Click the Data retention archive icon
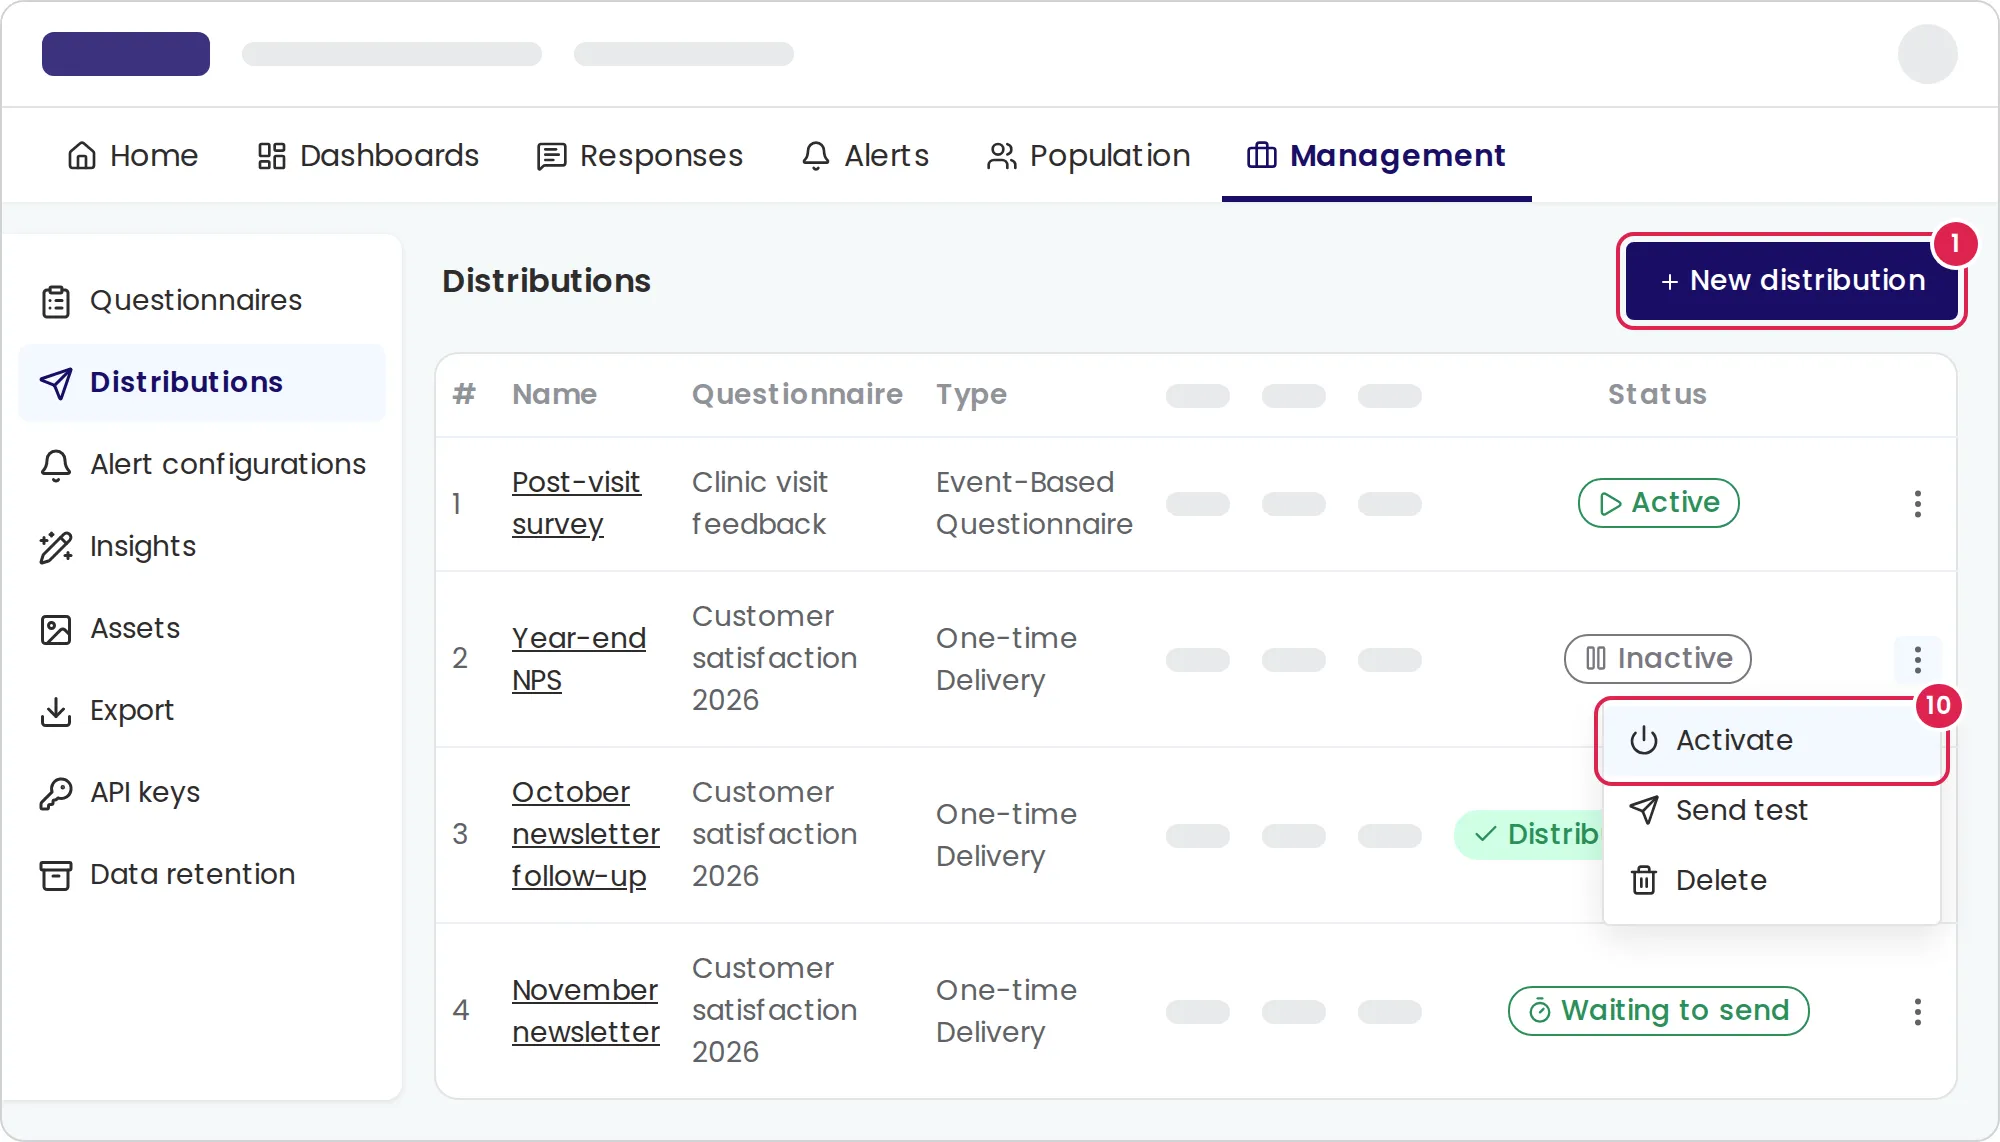The width and height of the screenshot is (2000, 1142). [56, 875]
